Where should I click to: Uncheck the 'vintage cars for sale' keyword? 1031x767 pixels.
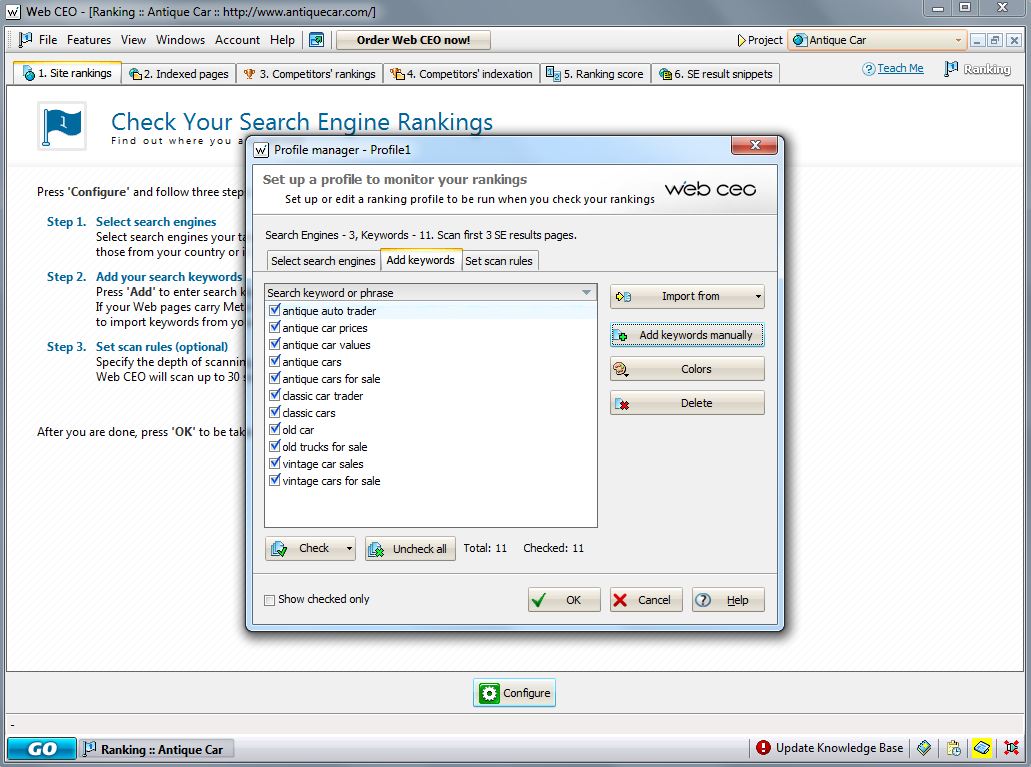[x=275, y=481]
